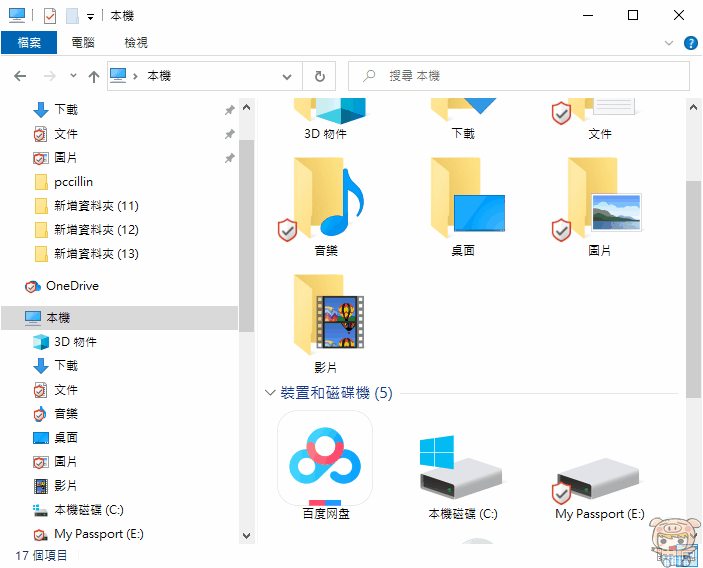Click pin icon next to 下載 quick access

pyautogui.click(x=230, y=110)
